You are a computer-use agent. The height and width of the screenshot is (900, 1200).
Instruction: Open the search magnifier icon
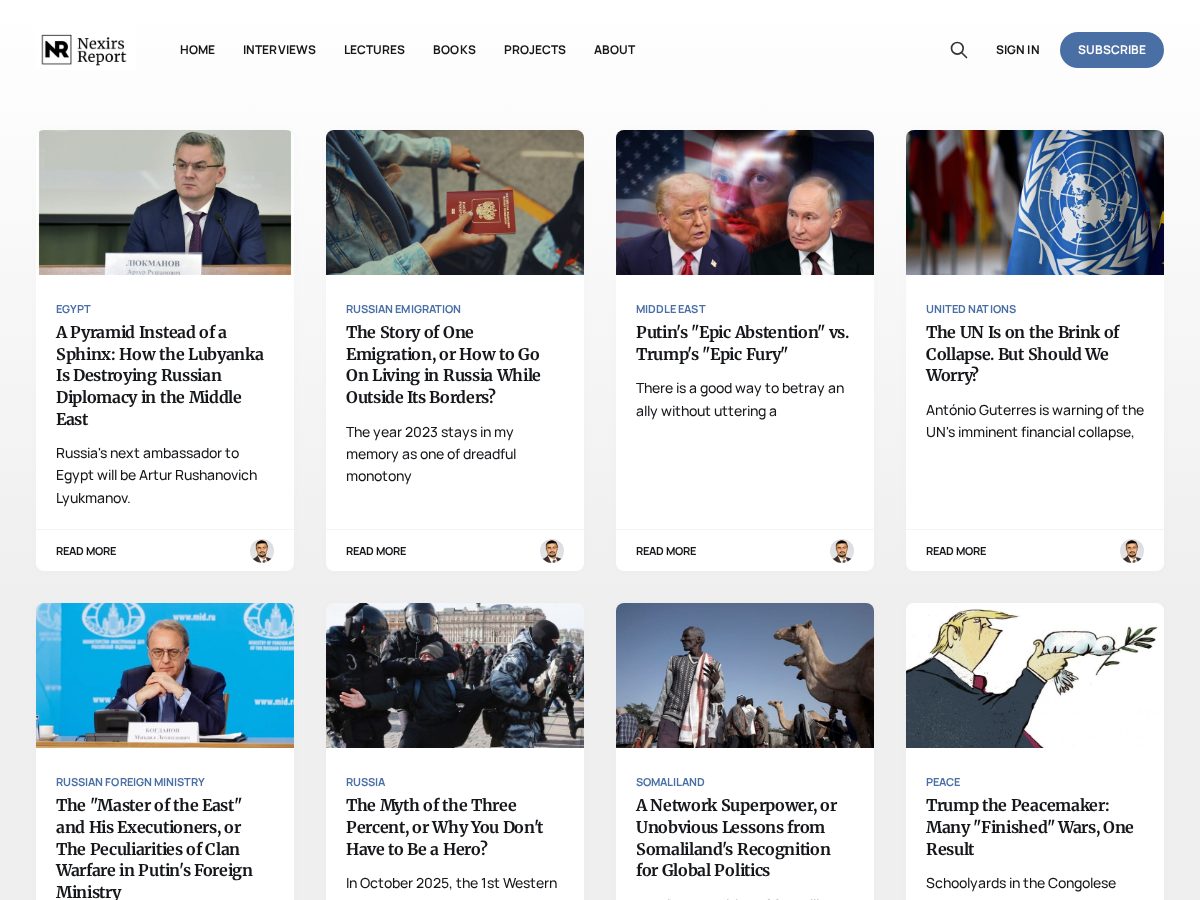(x=958, y=50)
